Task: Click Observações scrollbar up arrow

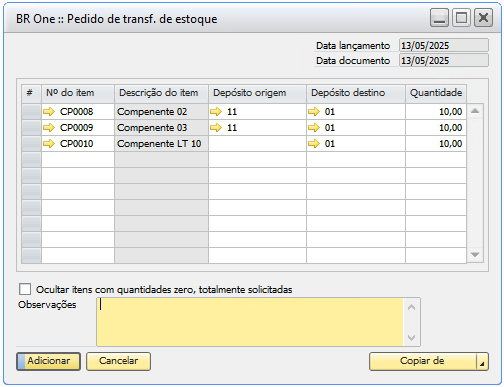Action: point(412,307)
